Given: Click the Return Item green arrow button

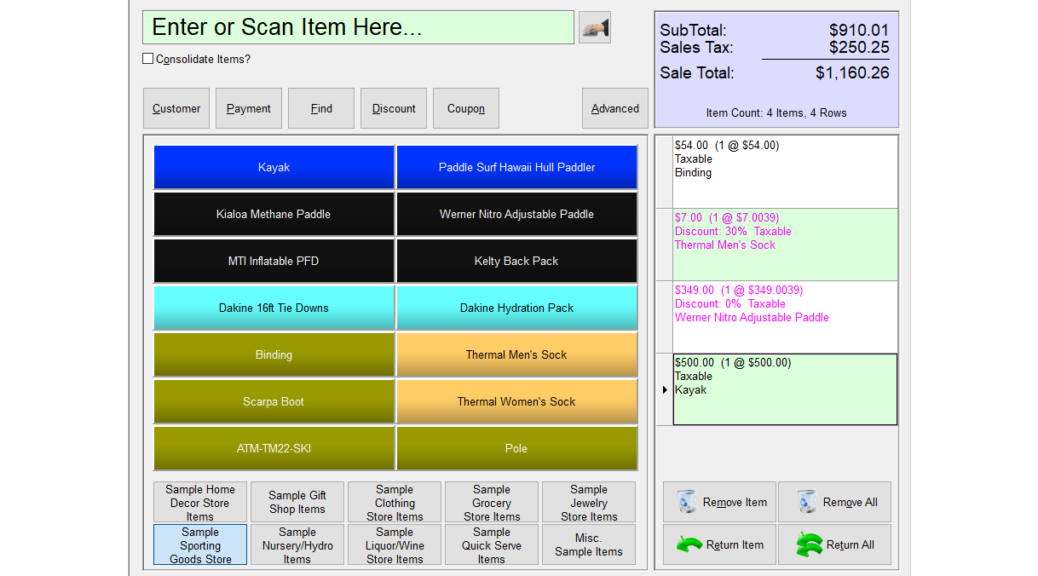Looking at the screenshot, I should point(720,545).
